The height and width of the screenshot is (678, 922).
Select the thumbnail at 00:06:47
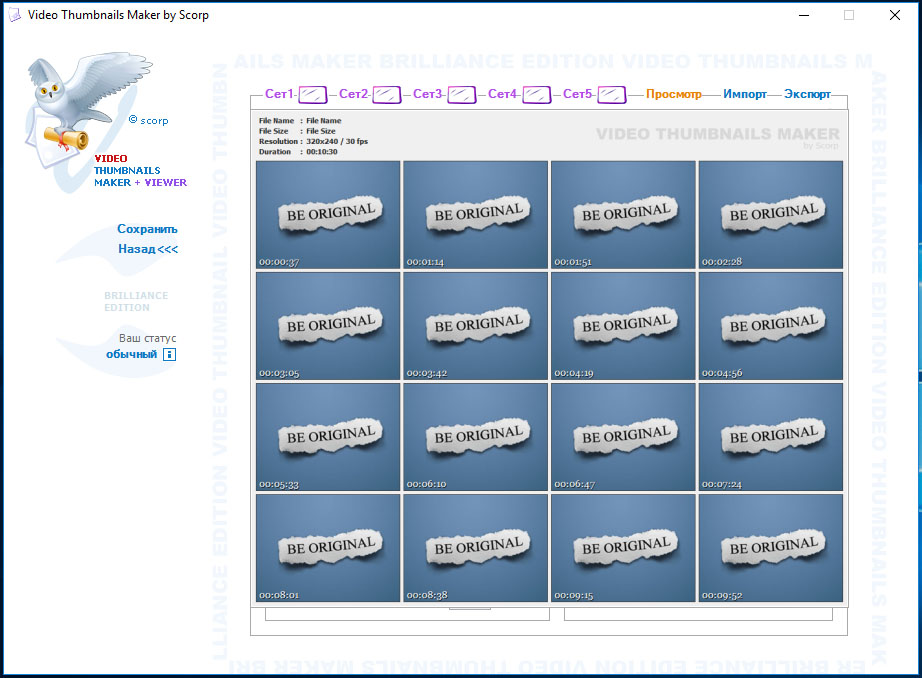[623, 437]
